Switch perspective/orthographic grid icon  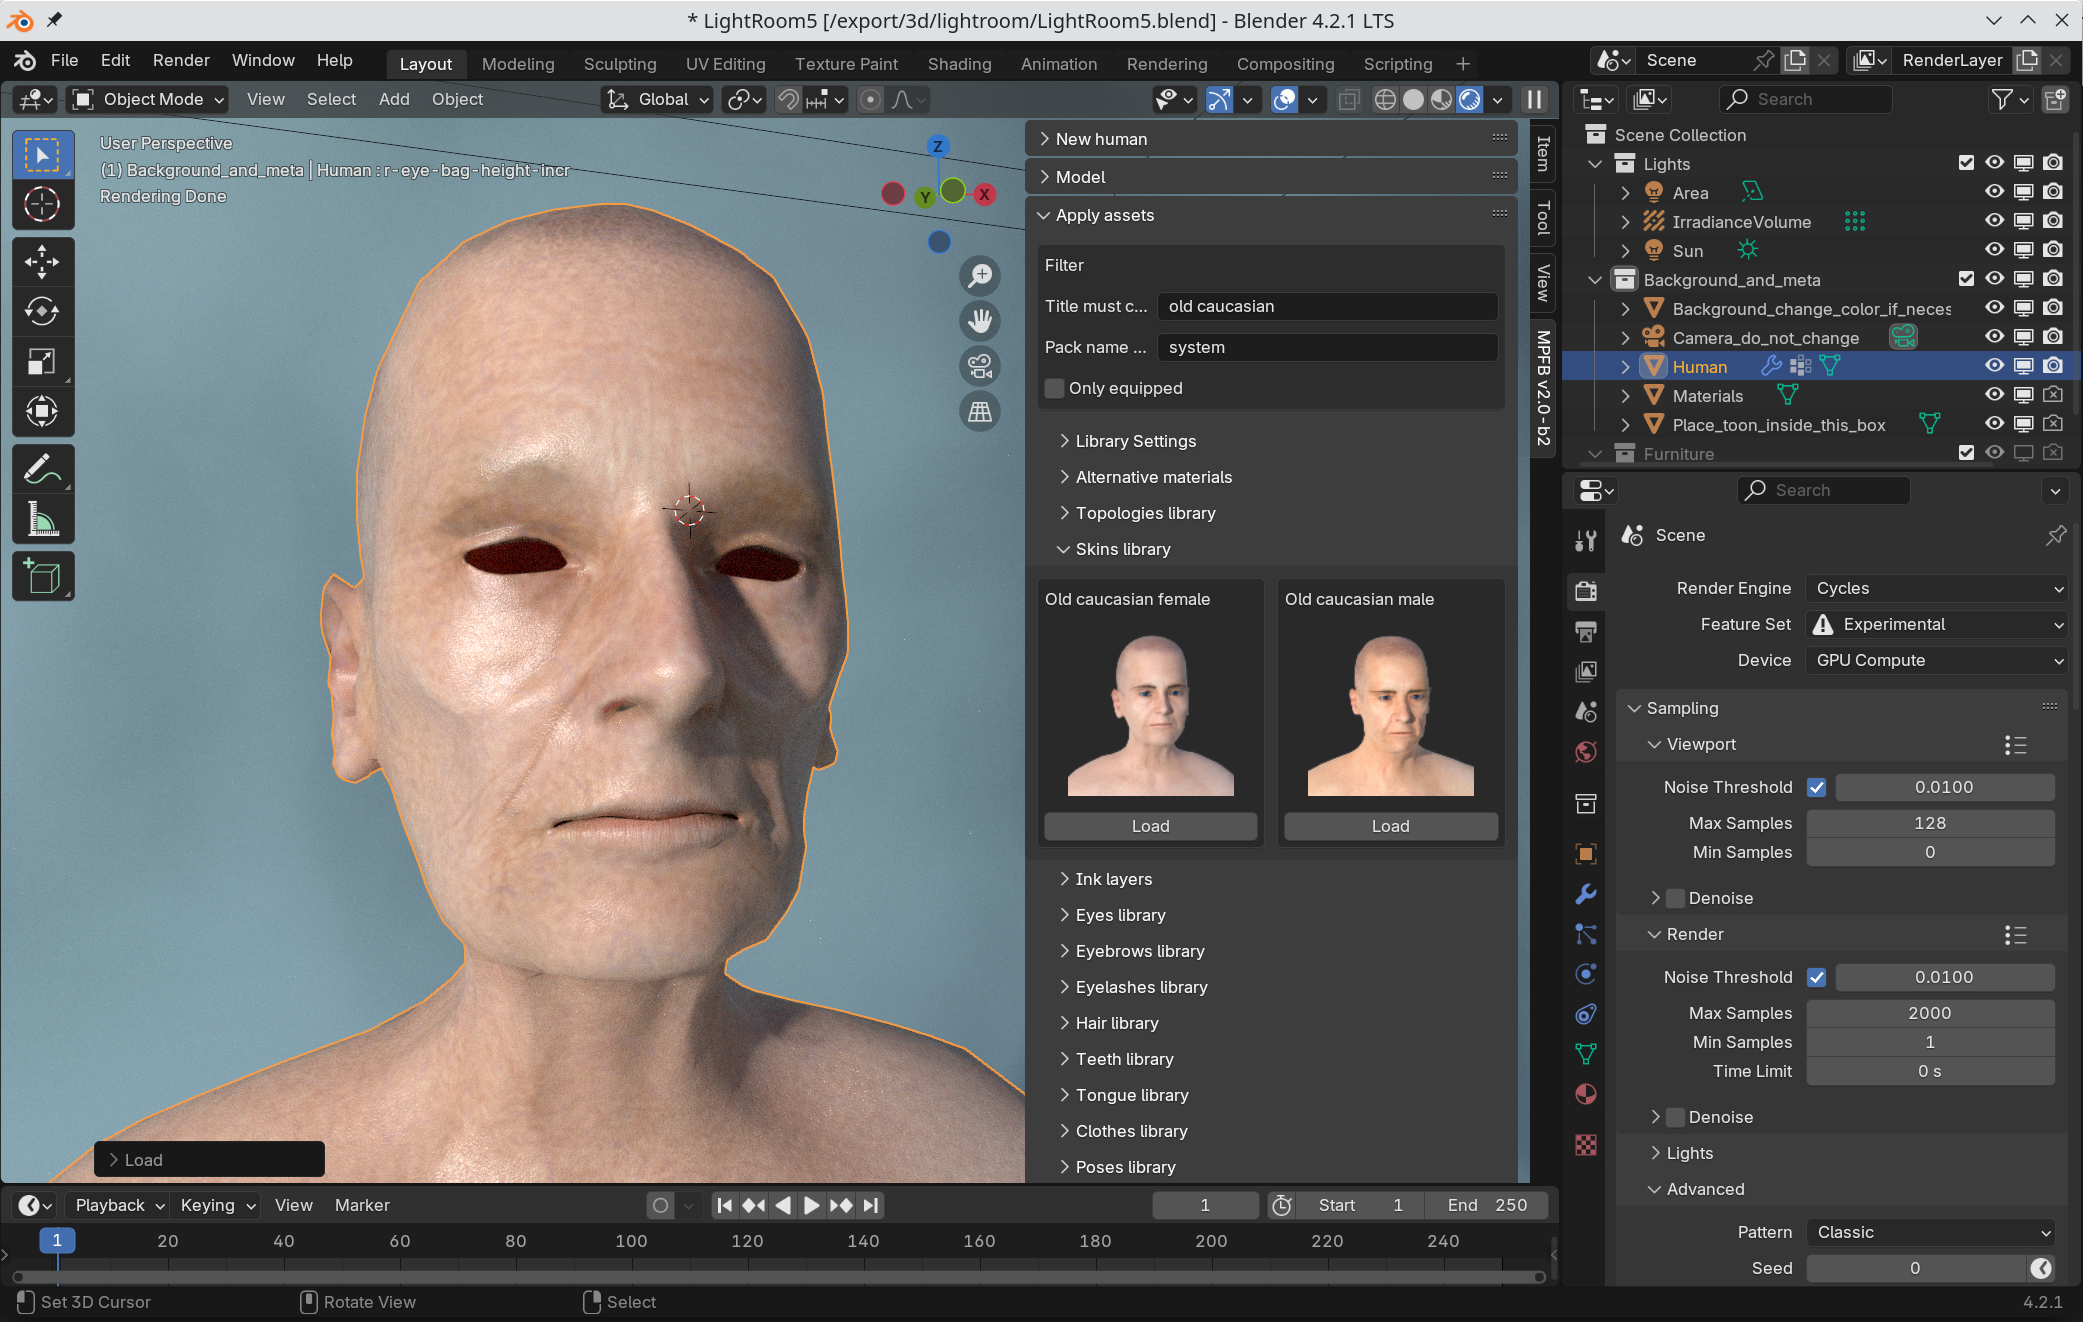point(980,411)
